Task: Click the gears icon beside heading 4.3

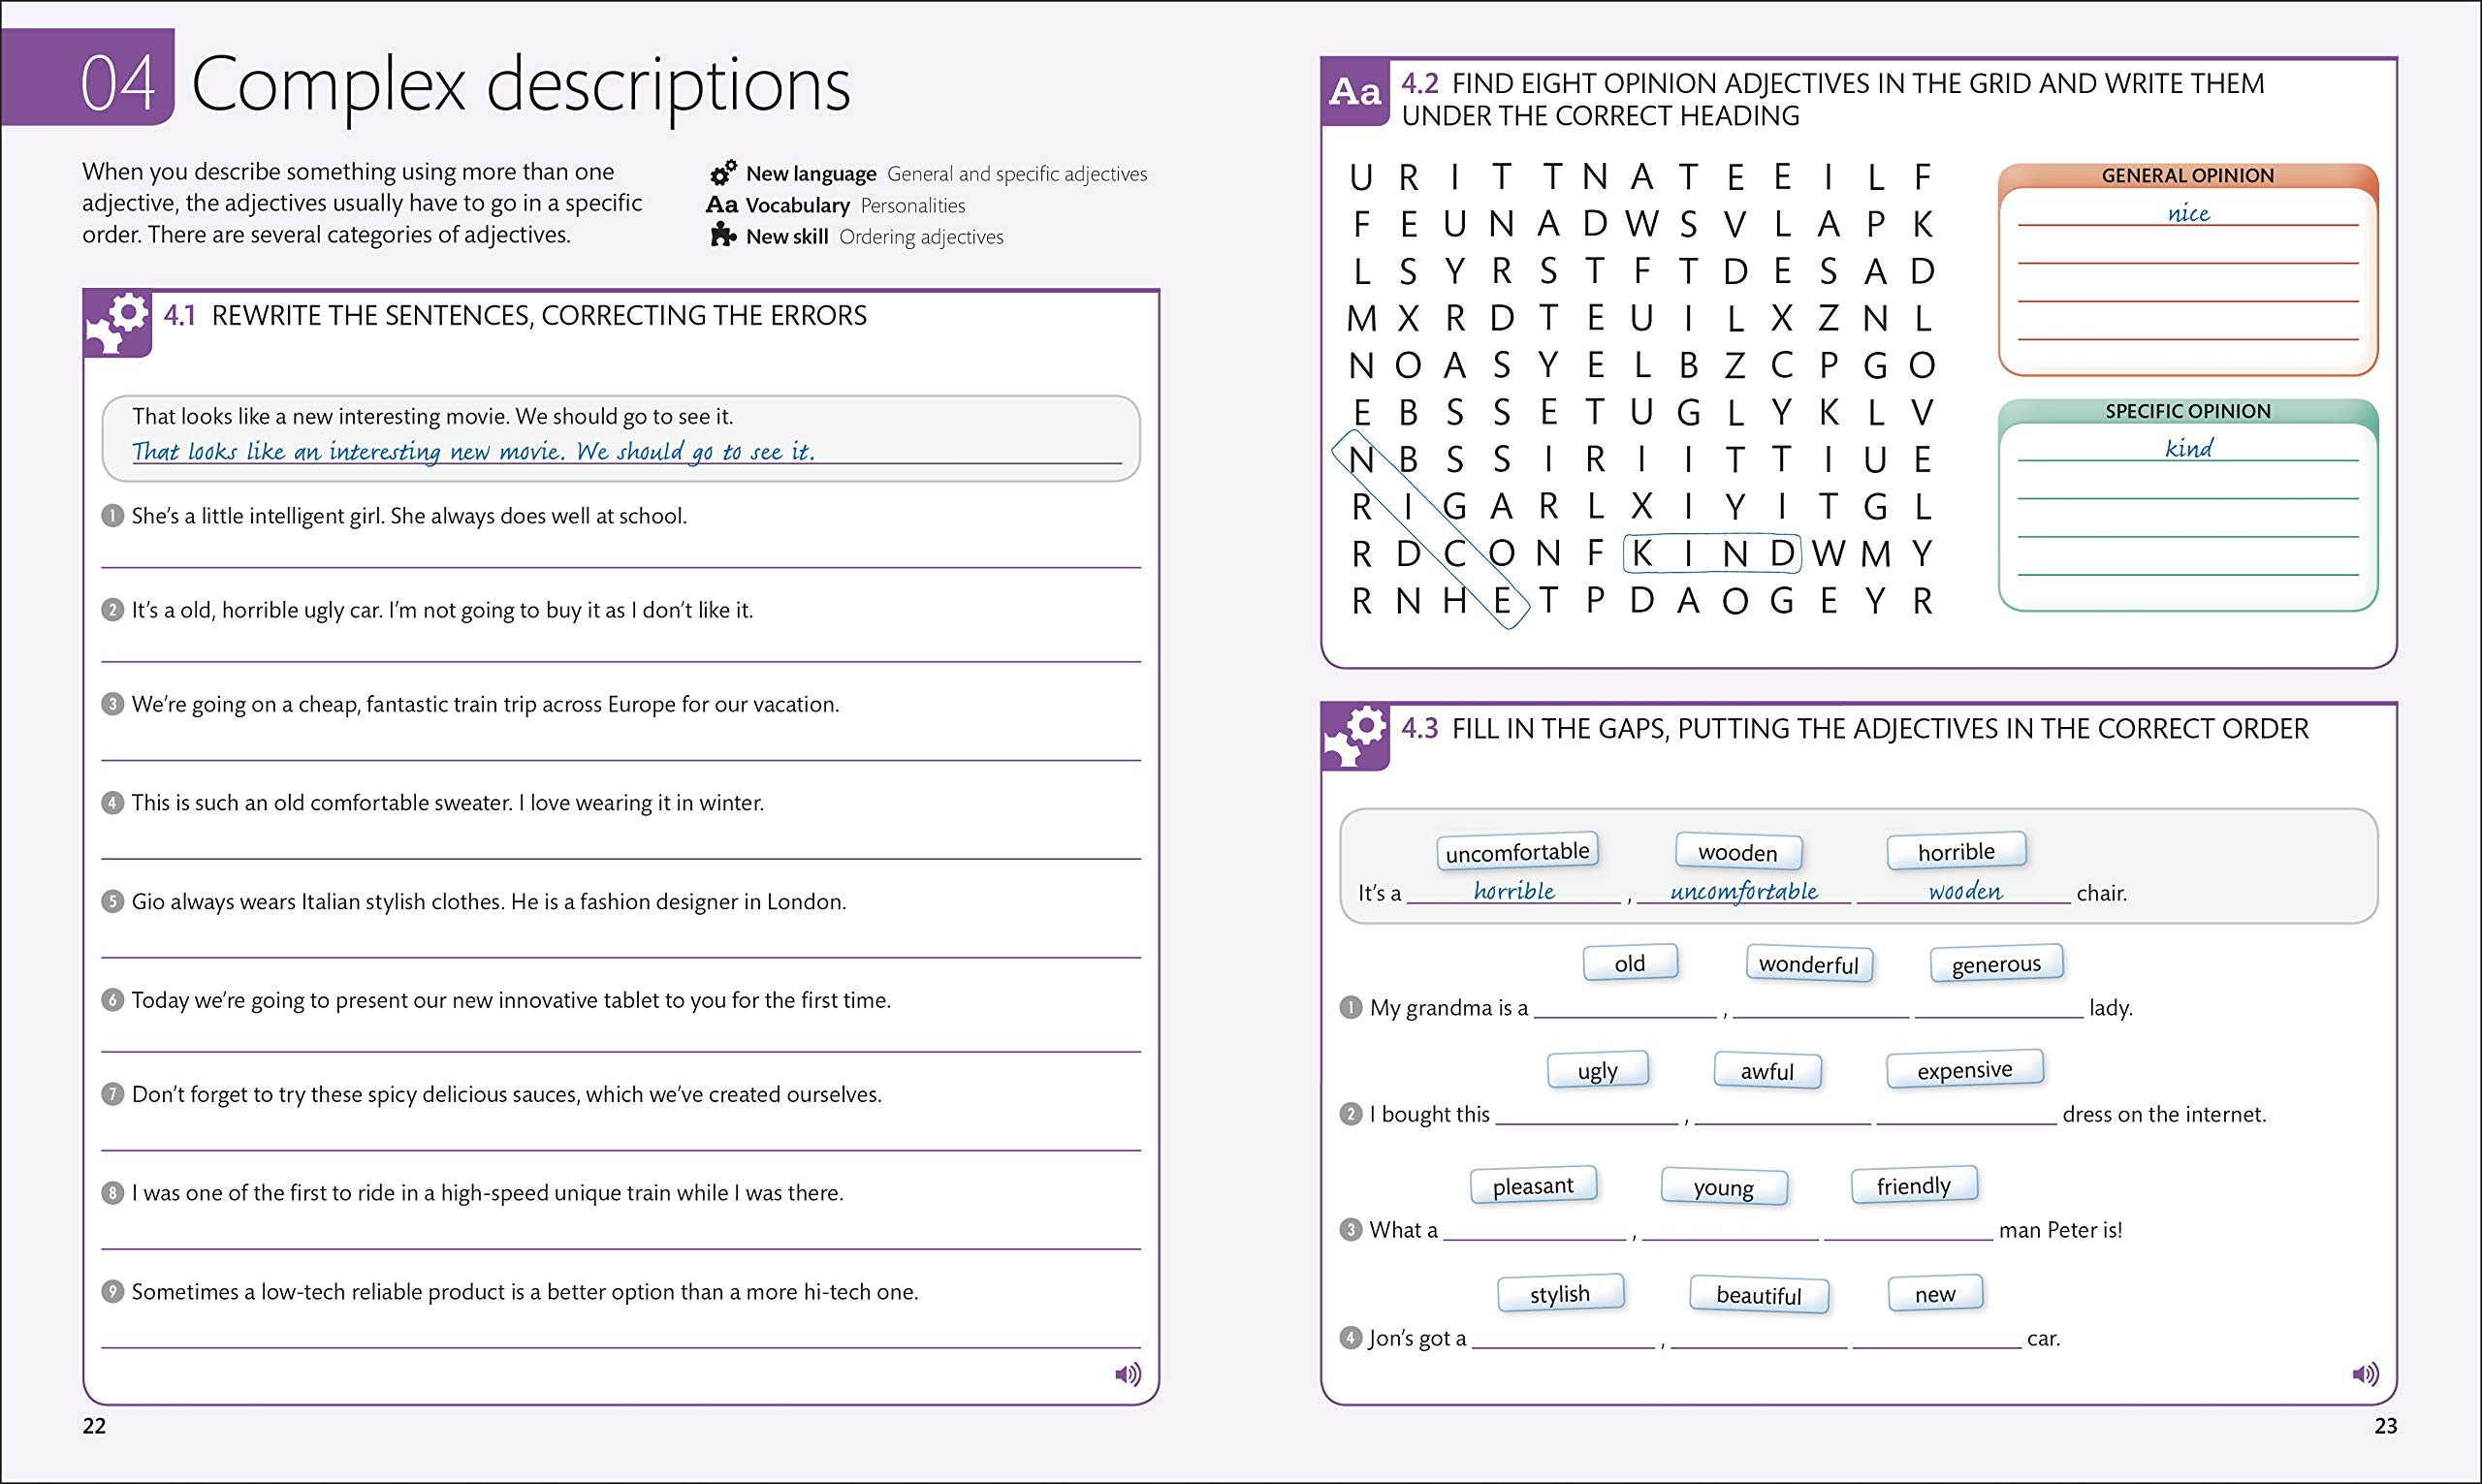Action: pyautogui.click(x=1355, y=737)
